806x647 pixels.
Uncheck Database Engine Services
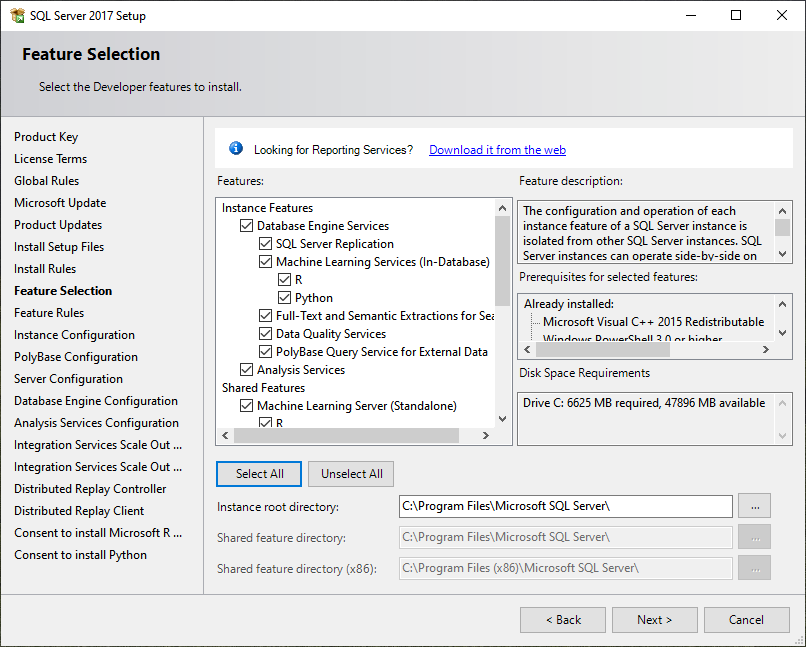(247, 226)
